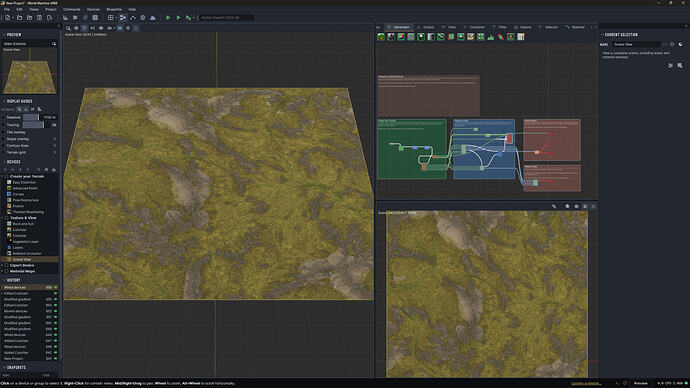This screenshot has width=690, height=388.
Task: Toggle the Tracing guide checkbox
Action: tap(4, 125)
